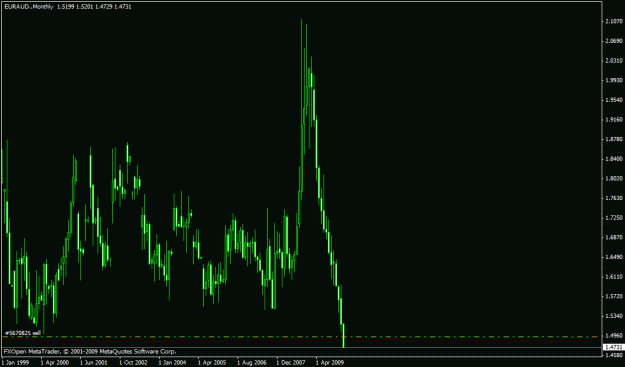This screenshot has width=625, height=367.
Task: Click the 1.8400 price scale label
Action: coord(614,159)
